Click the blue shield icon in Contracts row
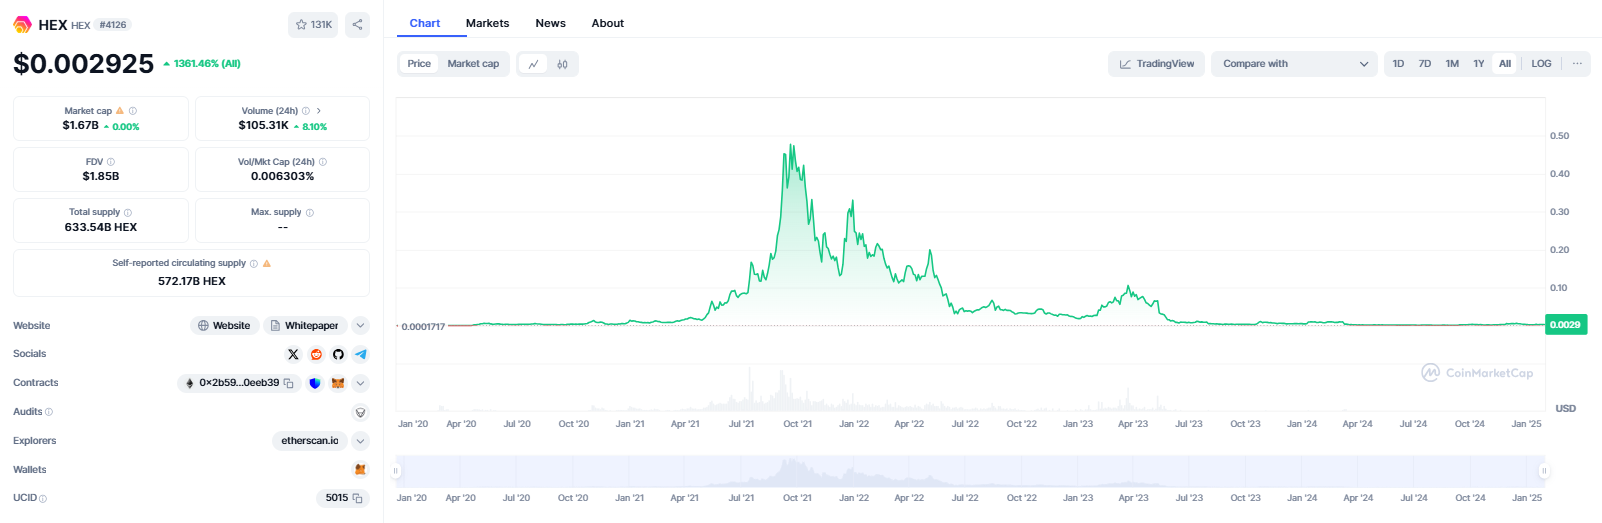 click(x=315, y=383)
